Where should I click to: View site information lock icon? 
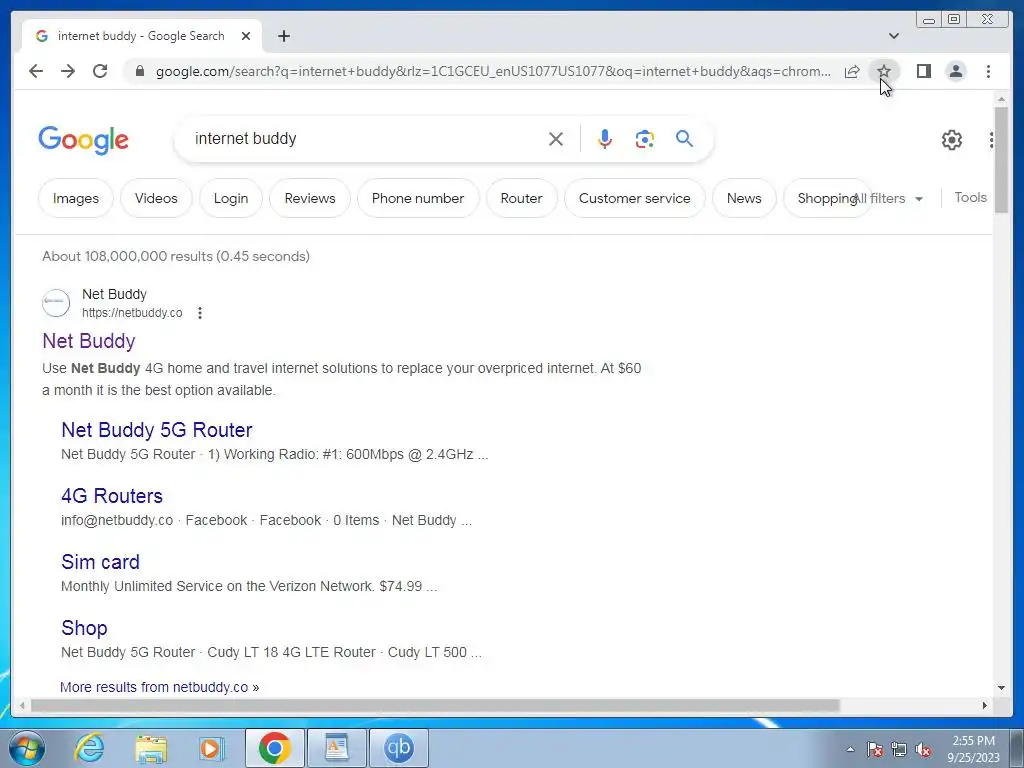139,71
